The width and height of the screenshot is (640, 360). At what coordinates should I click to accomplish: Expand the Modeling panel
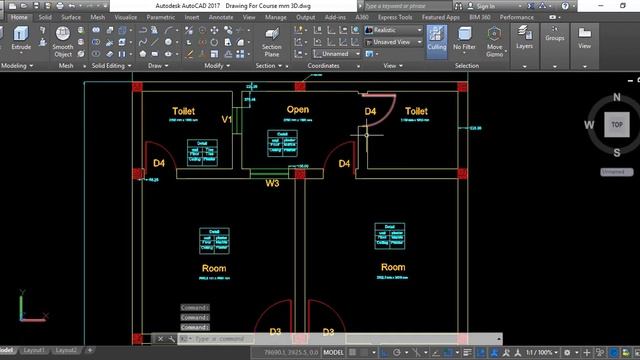17,66
